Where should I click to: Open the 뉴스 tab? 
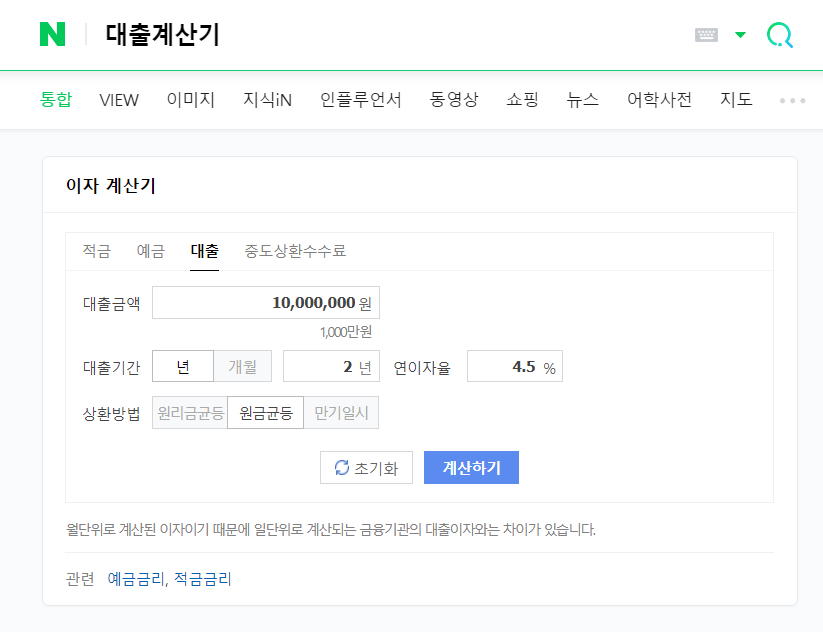click(x=583, y=99)
